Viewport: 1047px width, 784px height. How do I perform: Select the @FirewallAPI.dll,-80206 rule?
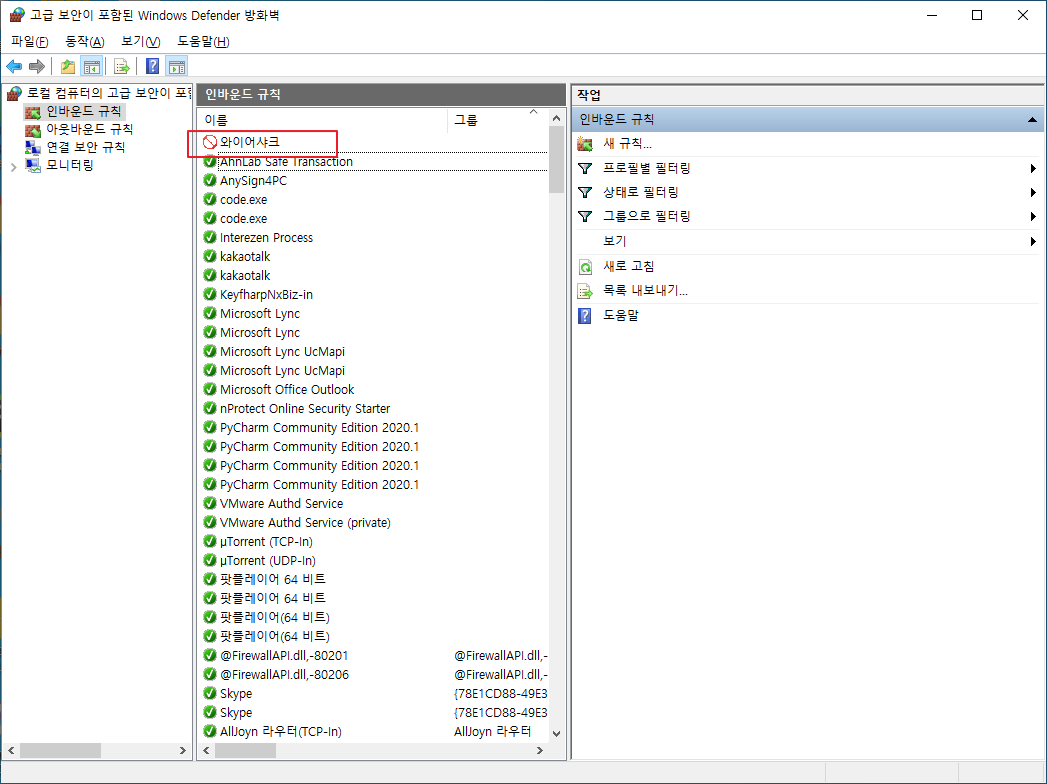point(374,674)
